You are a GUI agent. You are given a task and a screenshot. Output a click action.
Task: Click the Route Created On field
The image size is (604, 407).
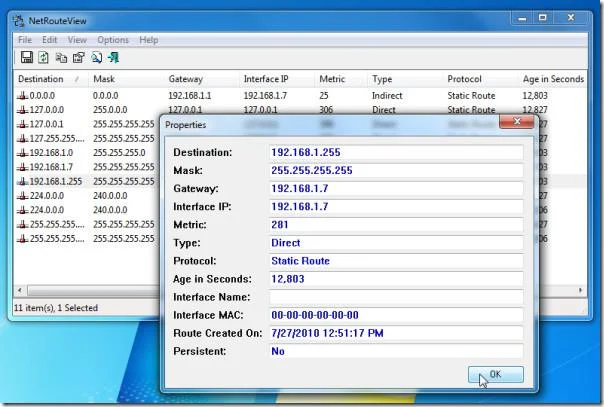pyautogui.click(x=396, y=333)
